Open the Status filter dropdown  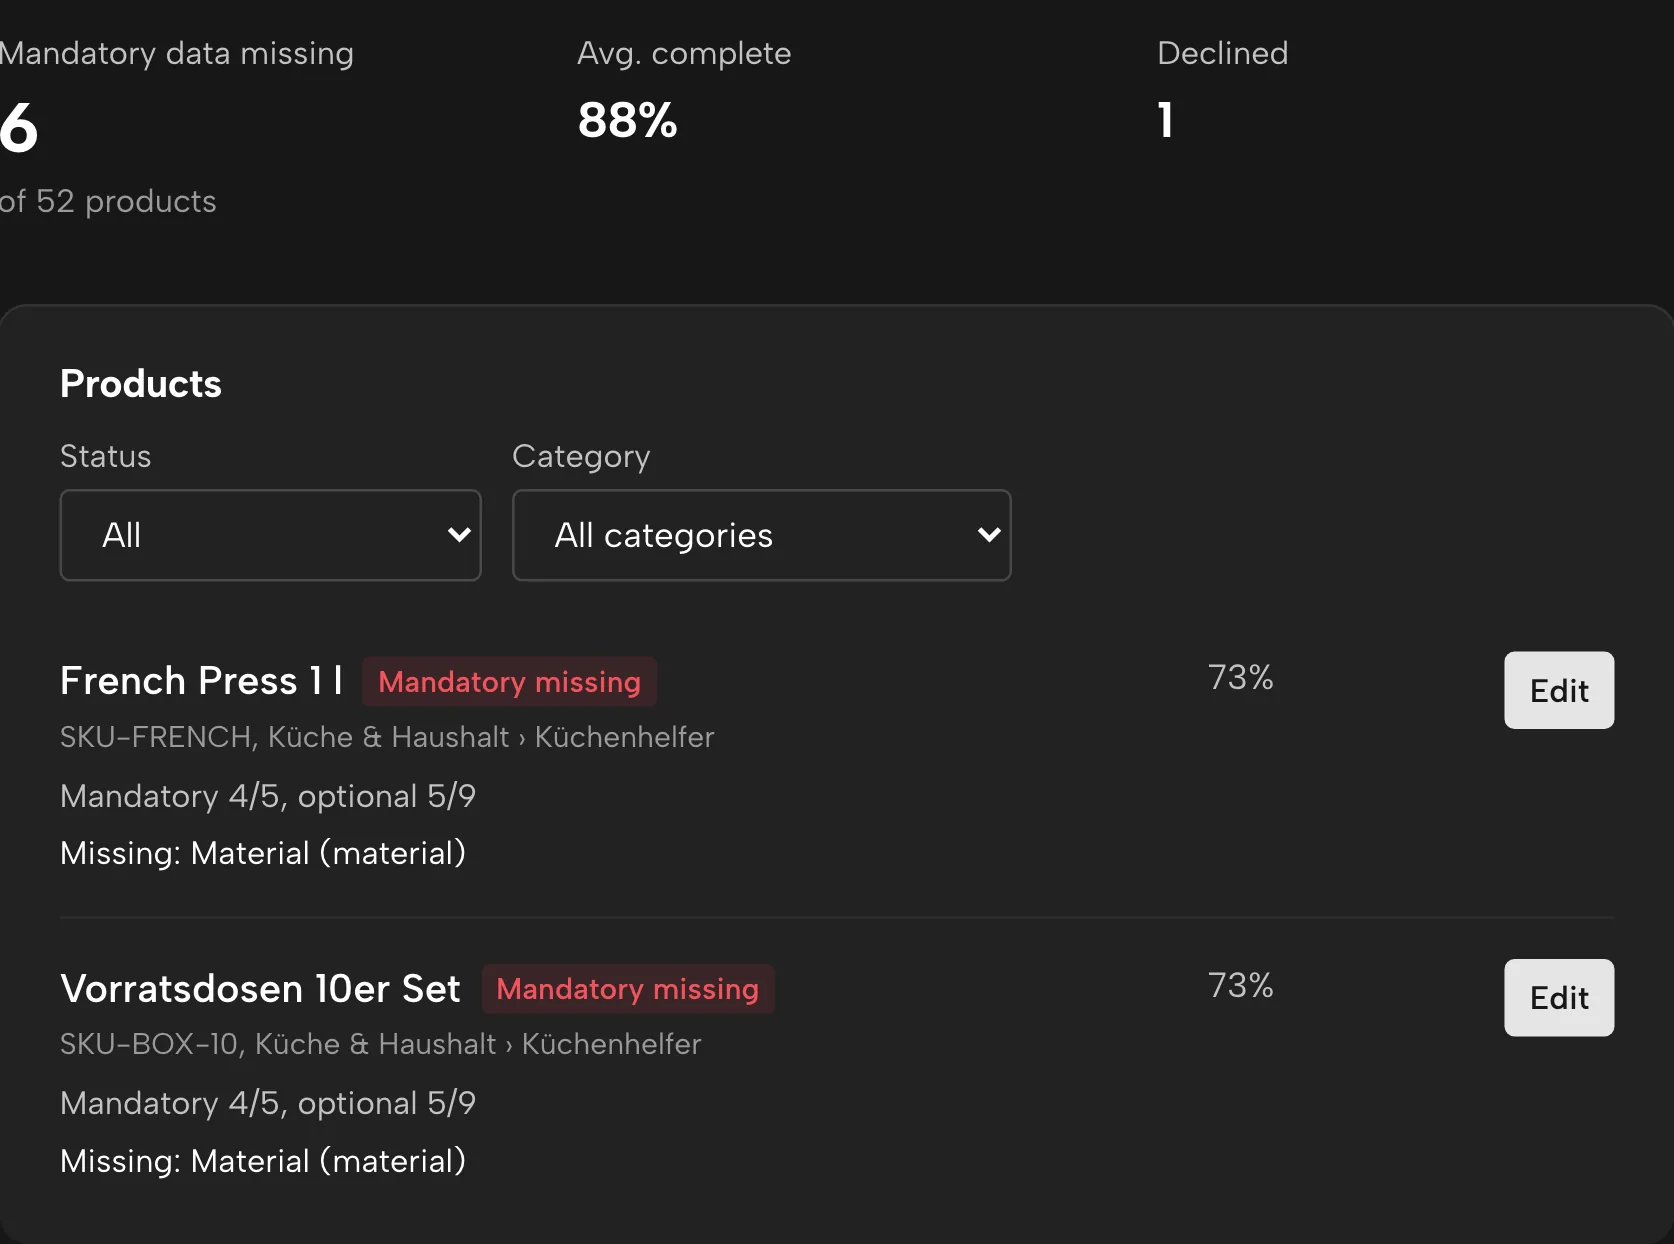click(x=270, y=535)
